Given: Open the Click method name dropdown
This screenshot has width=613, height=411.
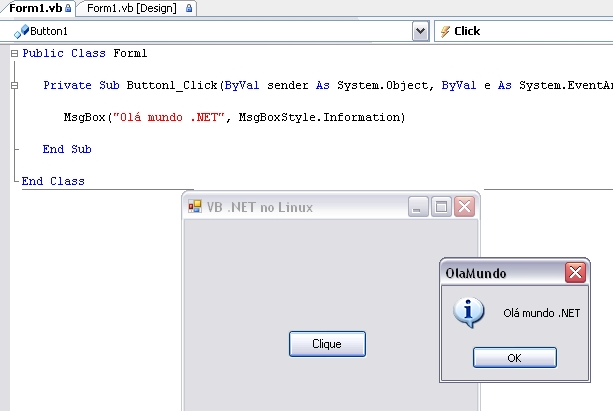Looking at the screenshot, I should click(x=523, y=31).
